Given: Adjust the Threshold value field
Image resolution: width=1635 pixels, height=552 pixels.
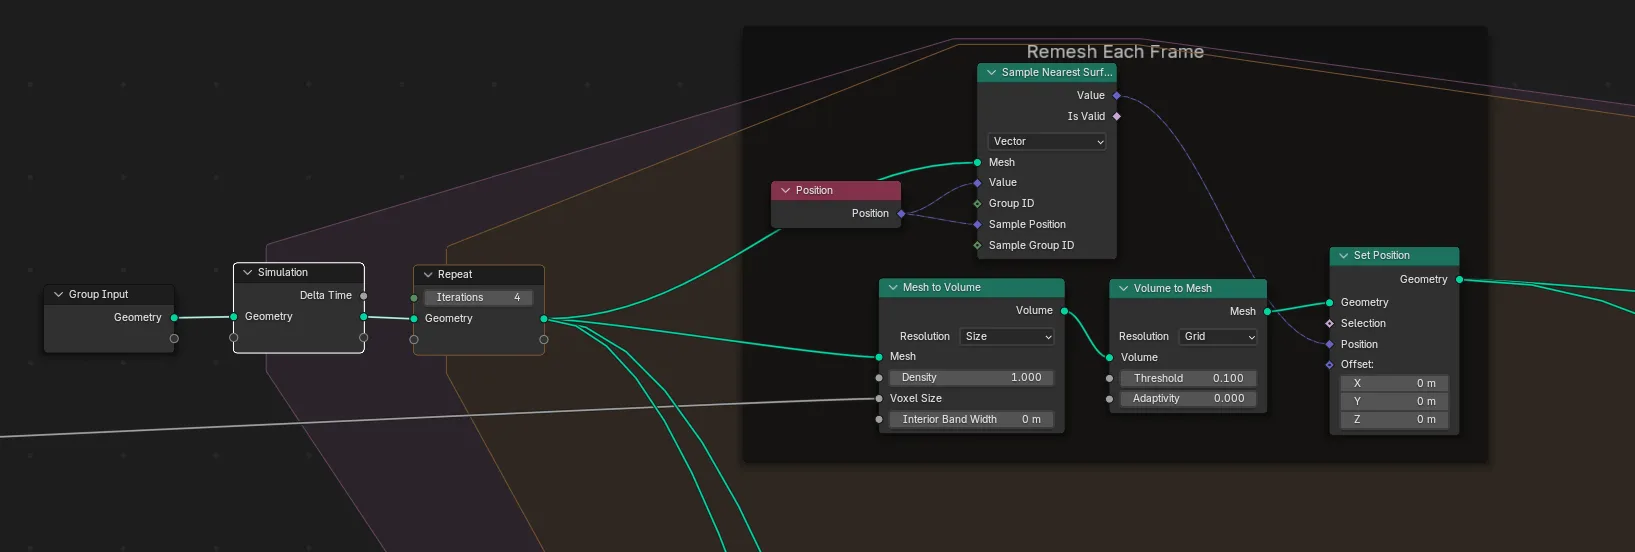Looking at the screenshot, I should point(1188,378).
